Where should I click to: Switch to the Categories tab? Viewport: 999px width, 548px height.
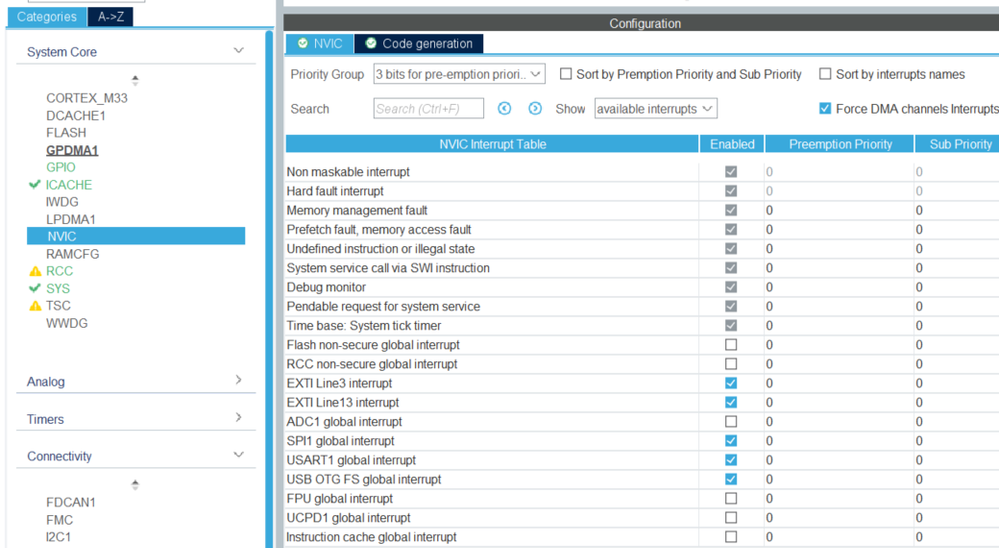(x=47, y=17)
